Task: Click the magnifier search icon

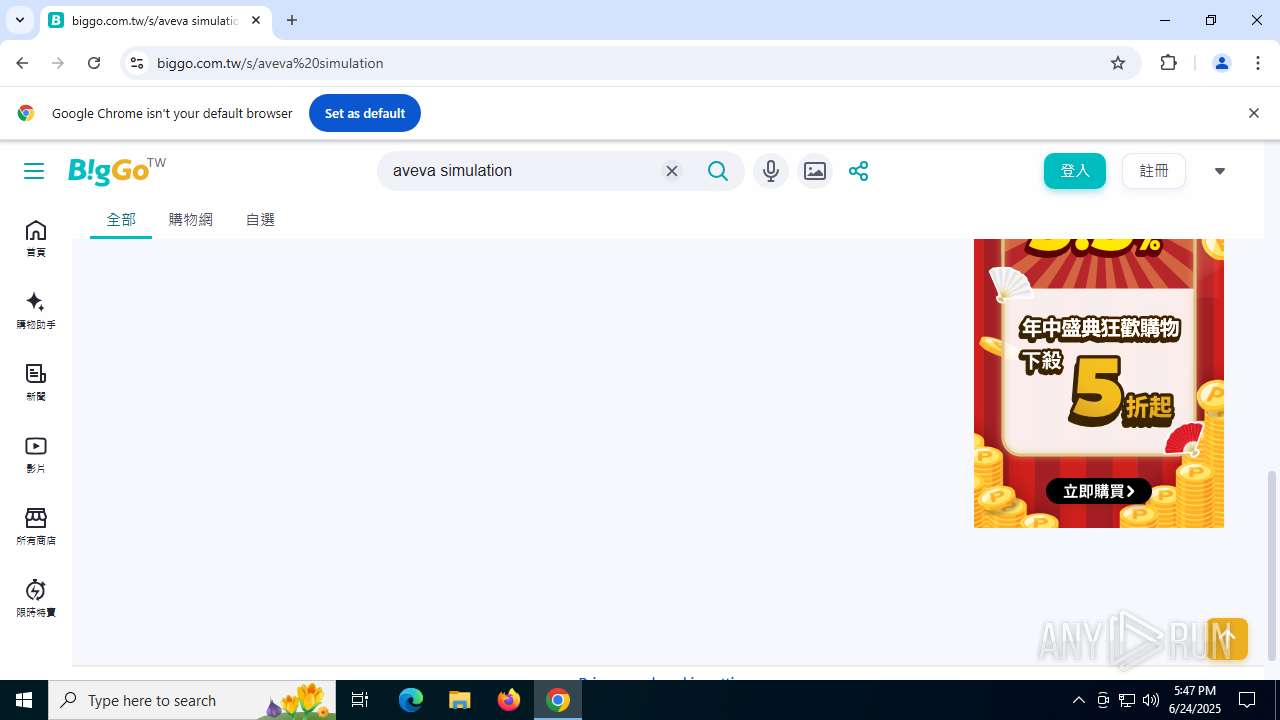Action: coord(718,171)
